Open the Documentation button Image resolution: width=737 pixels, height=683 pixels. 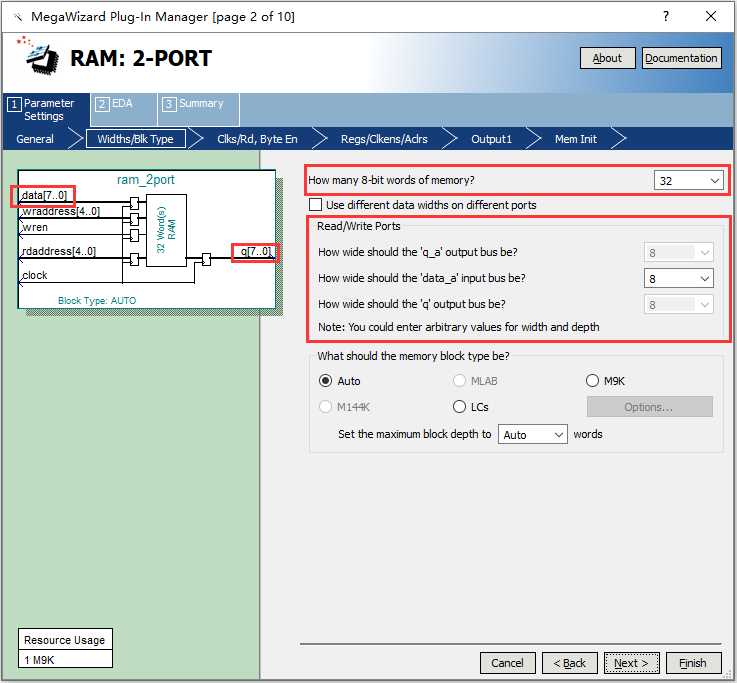(682, 58)
